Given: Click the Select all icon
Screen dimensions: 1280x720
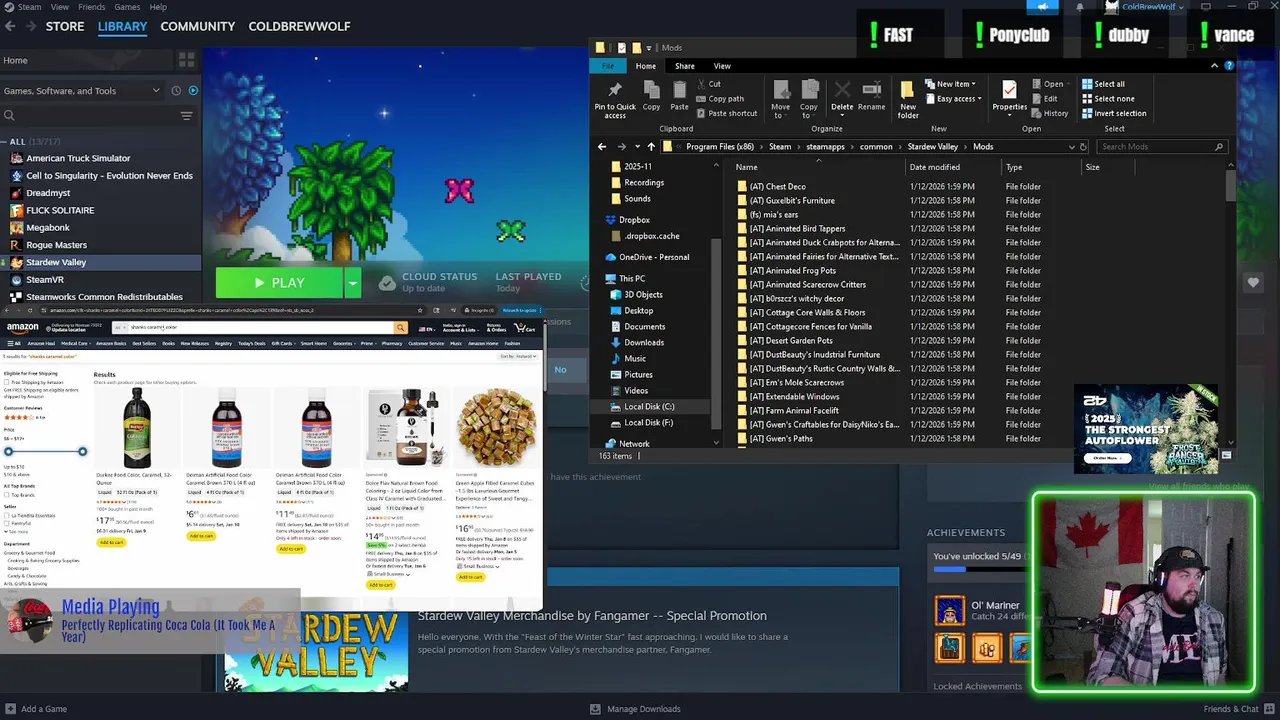Looking at the screenshot, I should [x=1087, y=84].
